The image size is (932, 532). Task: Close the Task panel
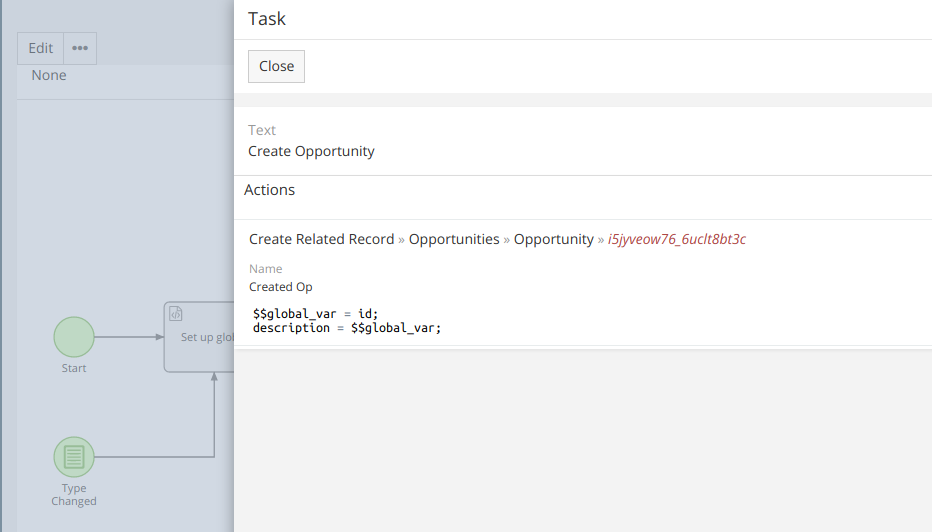pos(276,66)
